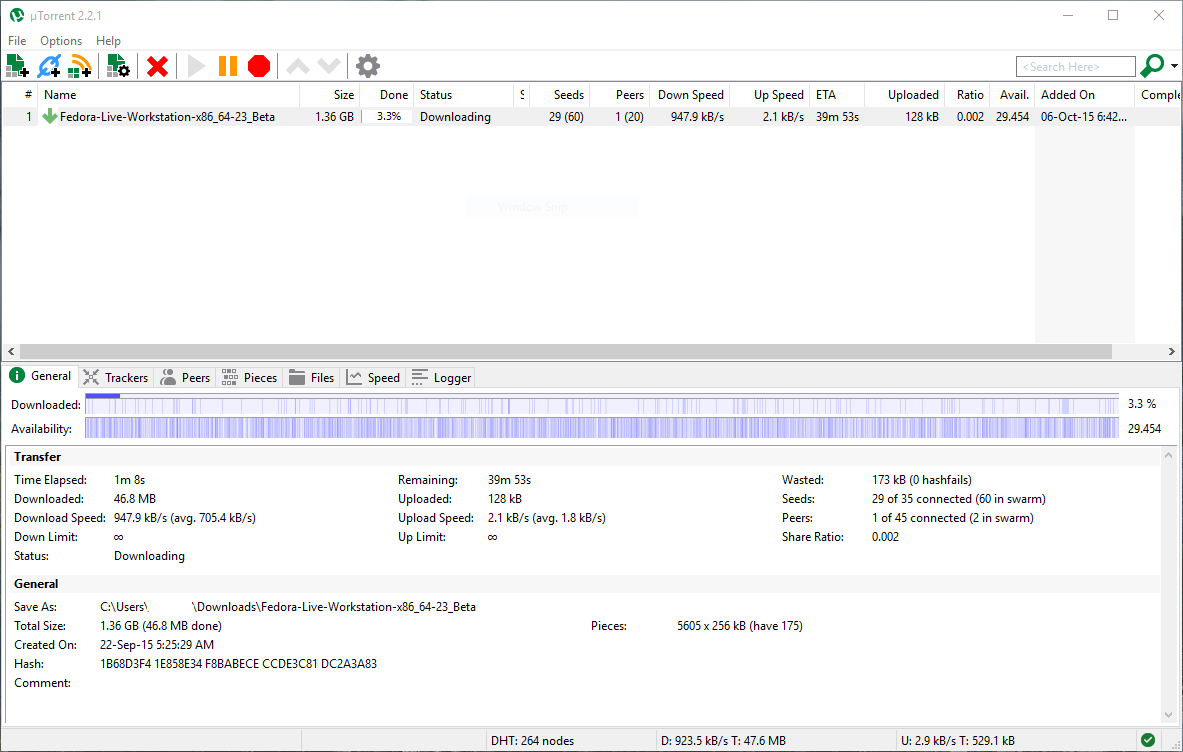Click the Create New Torrent icon
This screenshot has width=1183, height=752.
point(119,66)
